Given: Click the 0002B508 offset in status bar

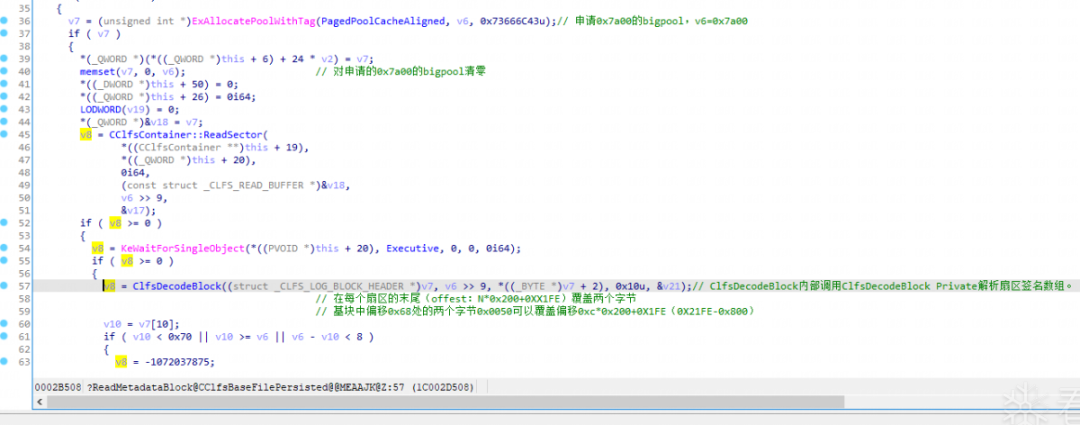Looking at the screenshot, I should (x=57, y=386).
